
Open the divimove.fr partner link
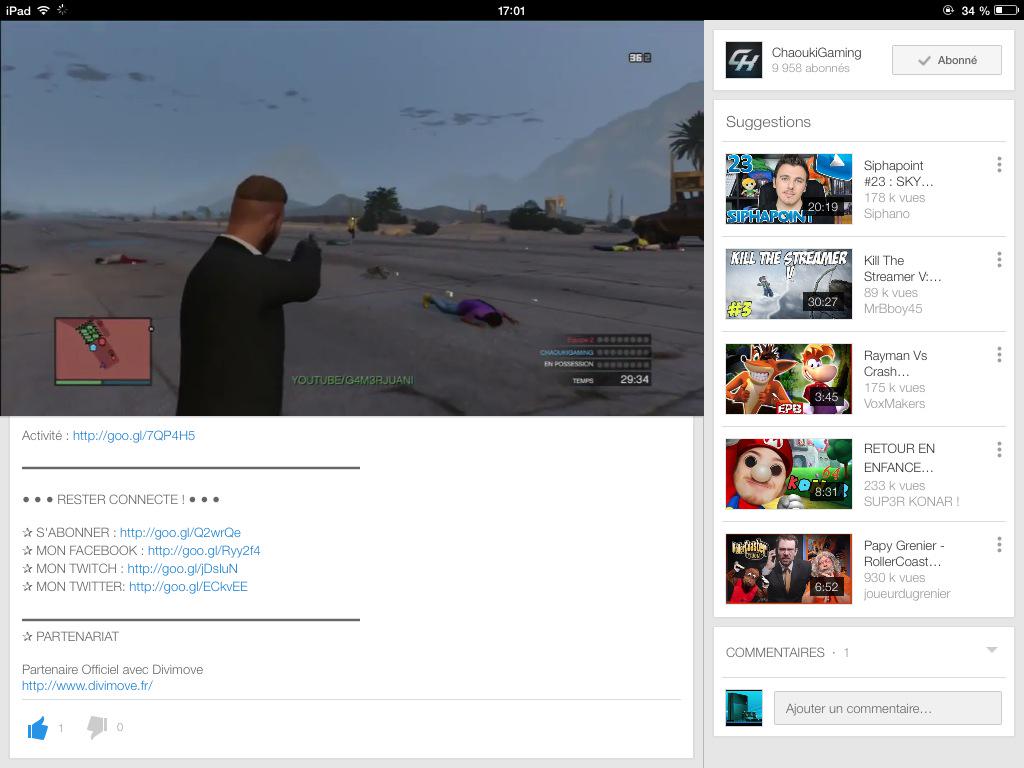(x=87, y=686)
